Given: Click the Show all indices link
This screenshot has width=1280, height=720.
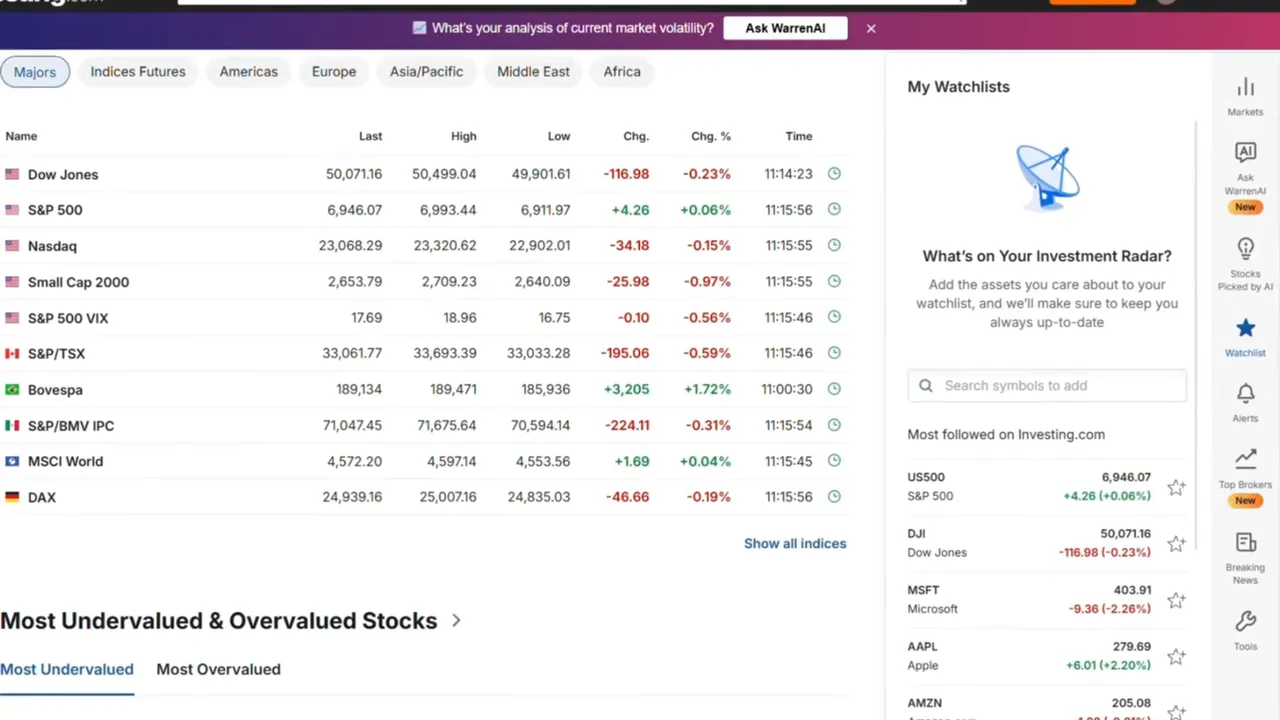Looking at the screenshot, I should click(795, 543).
